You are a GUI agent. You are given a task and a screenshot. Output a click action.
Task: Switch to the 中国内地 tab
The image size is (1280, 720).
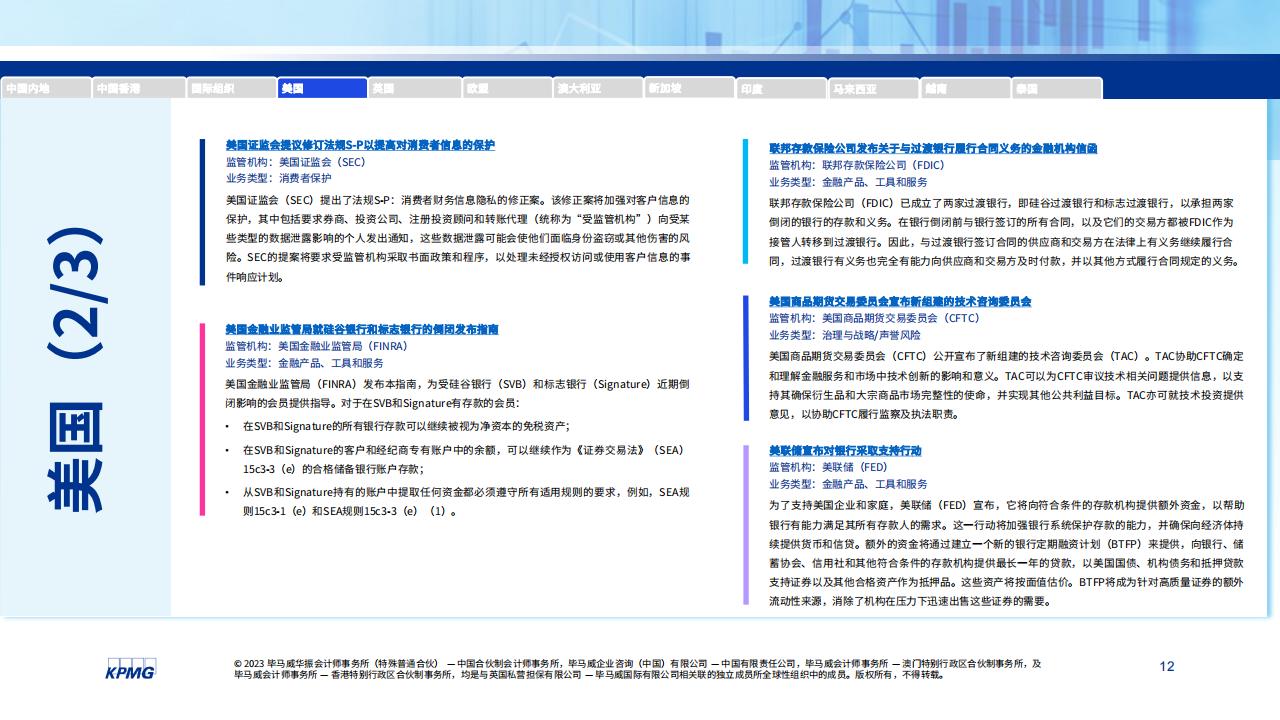[x=46, y=88]
